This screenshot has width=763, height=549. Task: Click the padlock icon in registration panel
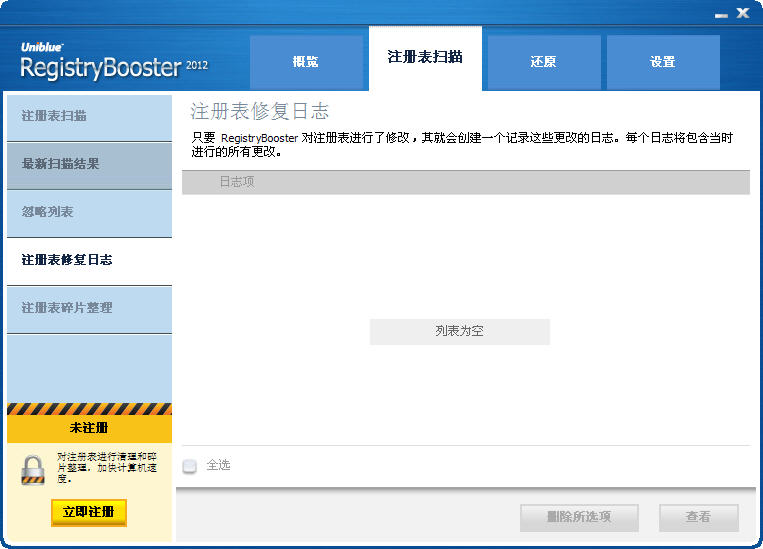pos(33,470)
